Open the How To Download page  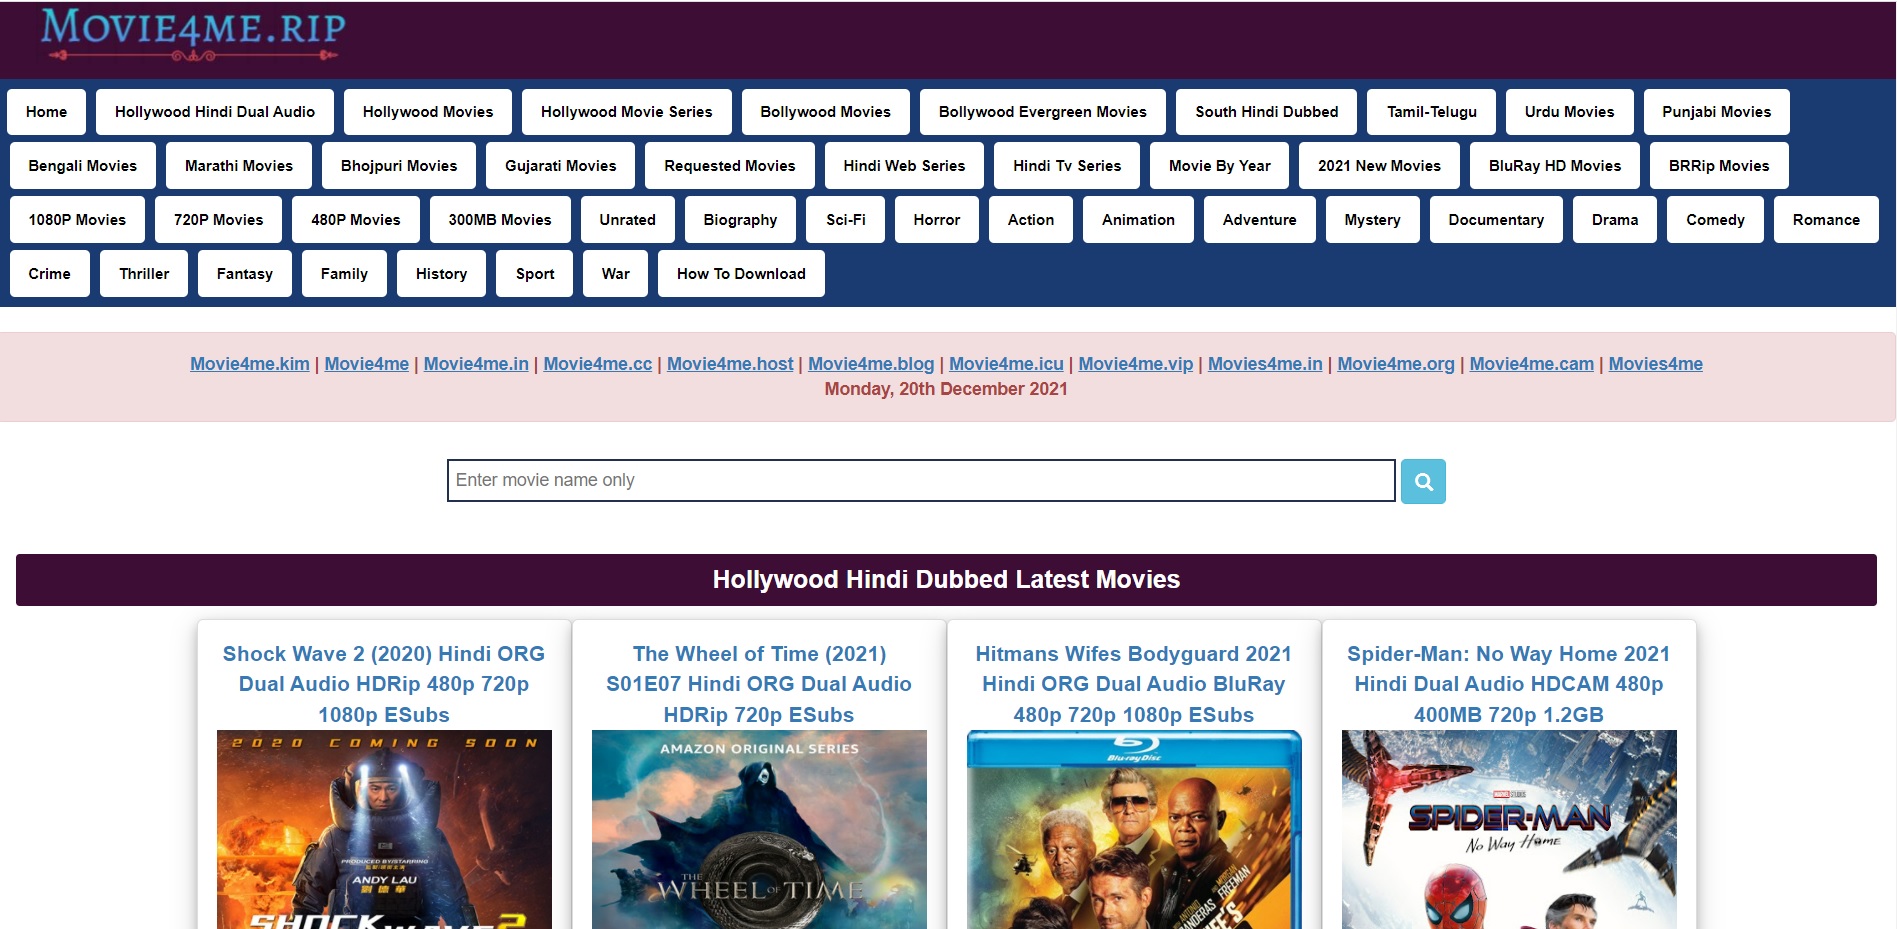click(740, 274)
